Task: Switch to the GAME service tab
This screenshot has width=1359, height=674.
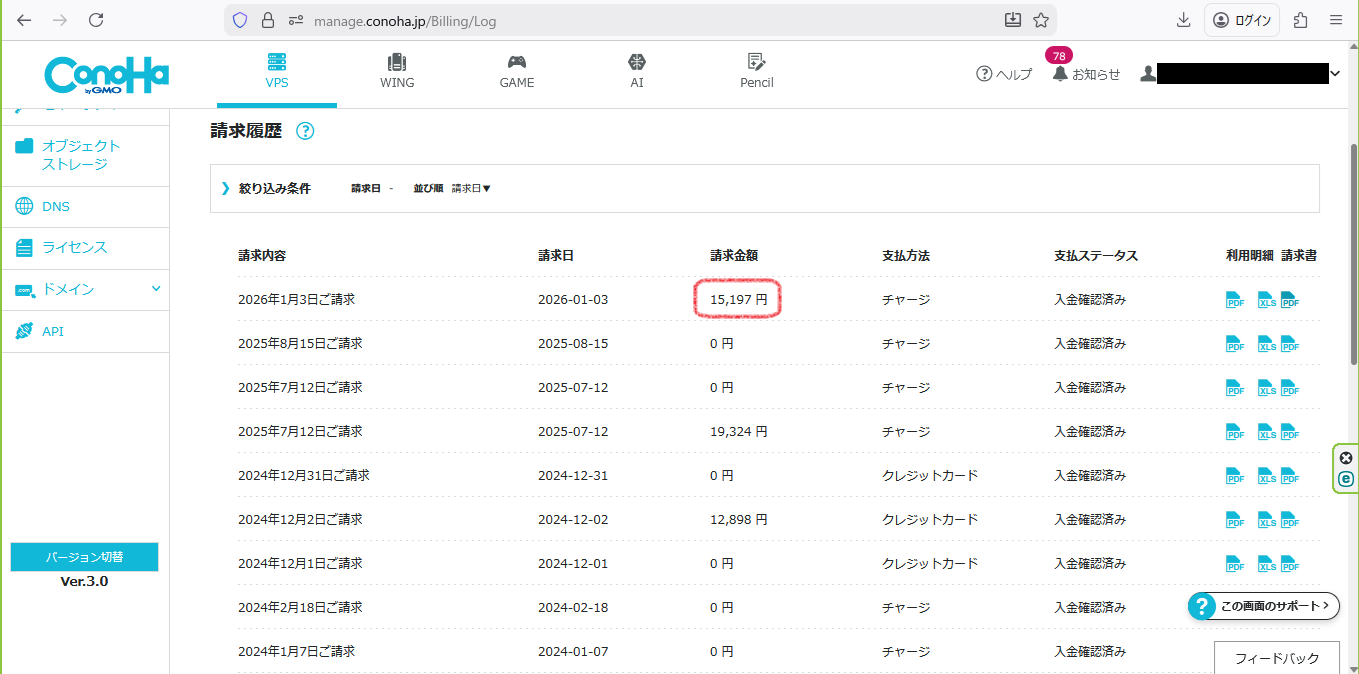Action: coord(517,71)
